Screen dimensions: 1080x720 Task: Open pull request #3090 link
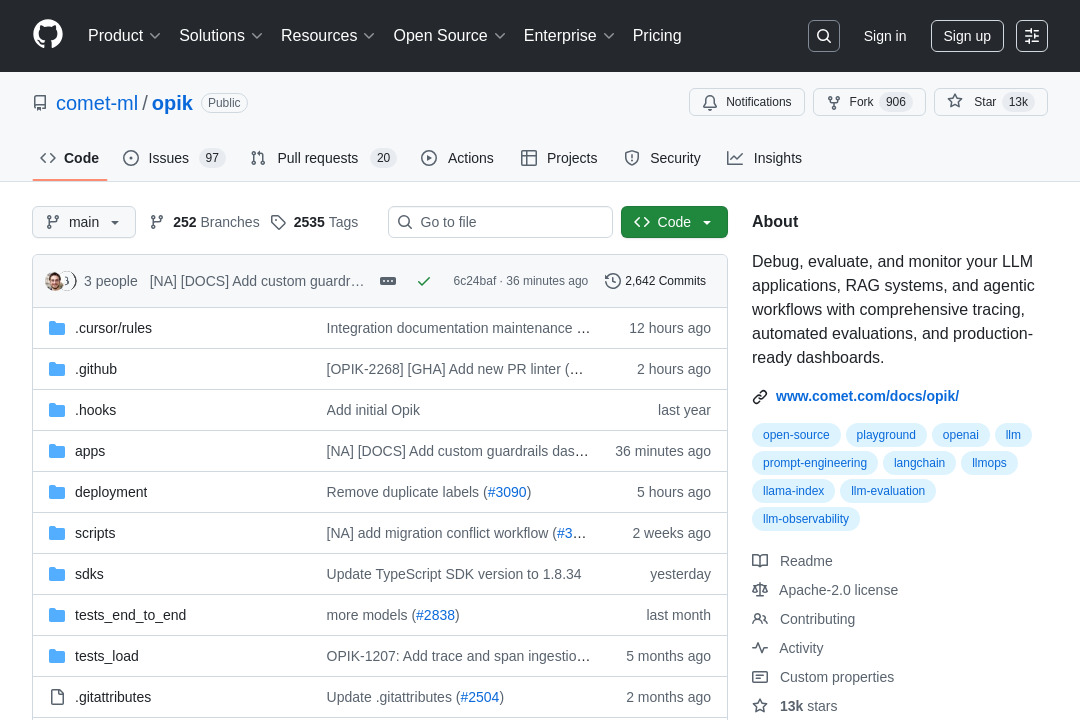point(507,492)
